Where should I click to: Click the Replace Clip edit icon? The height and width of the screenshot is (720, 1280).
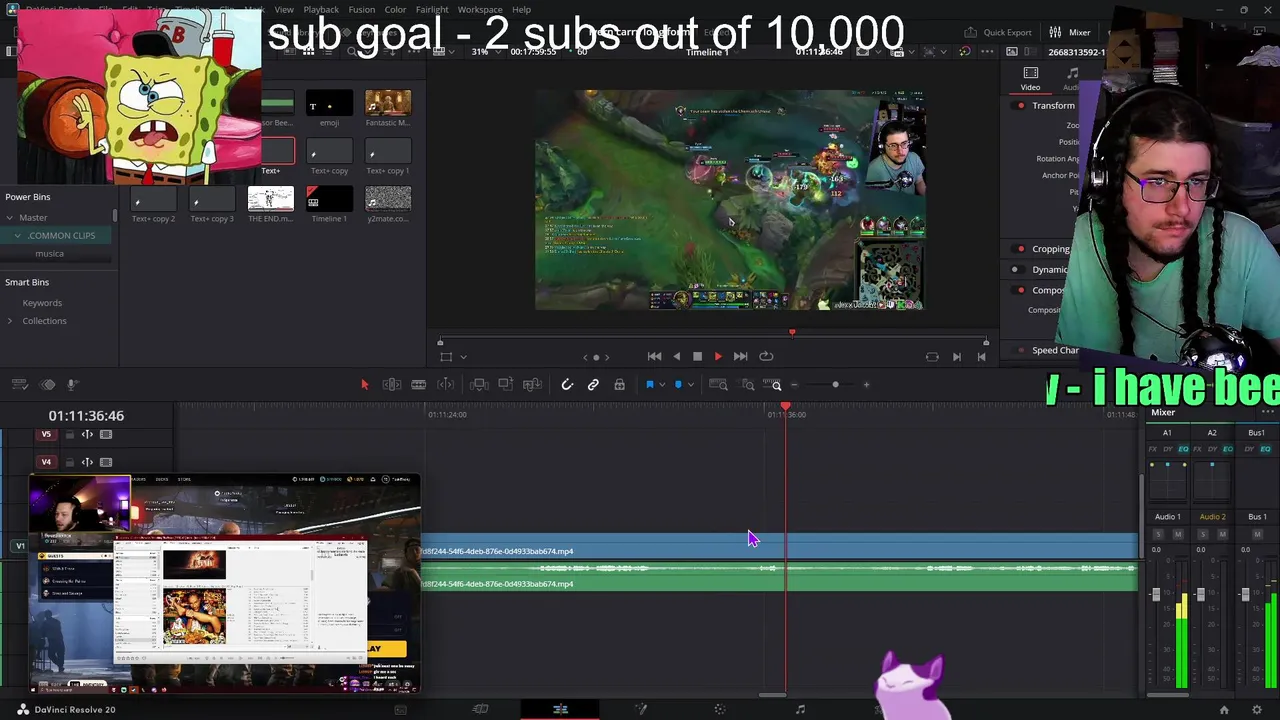(x=533, y=385)
